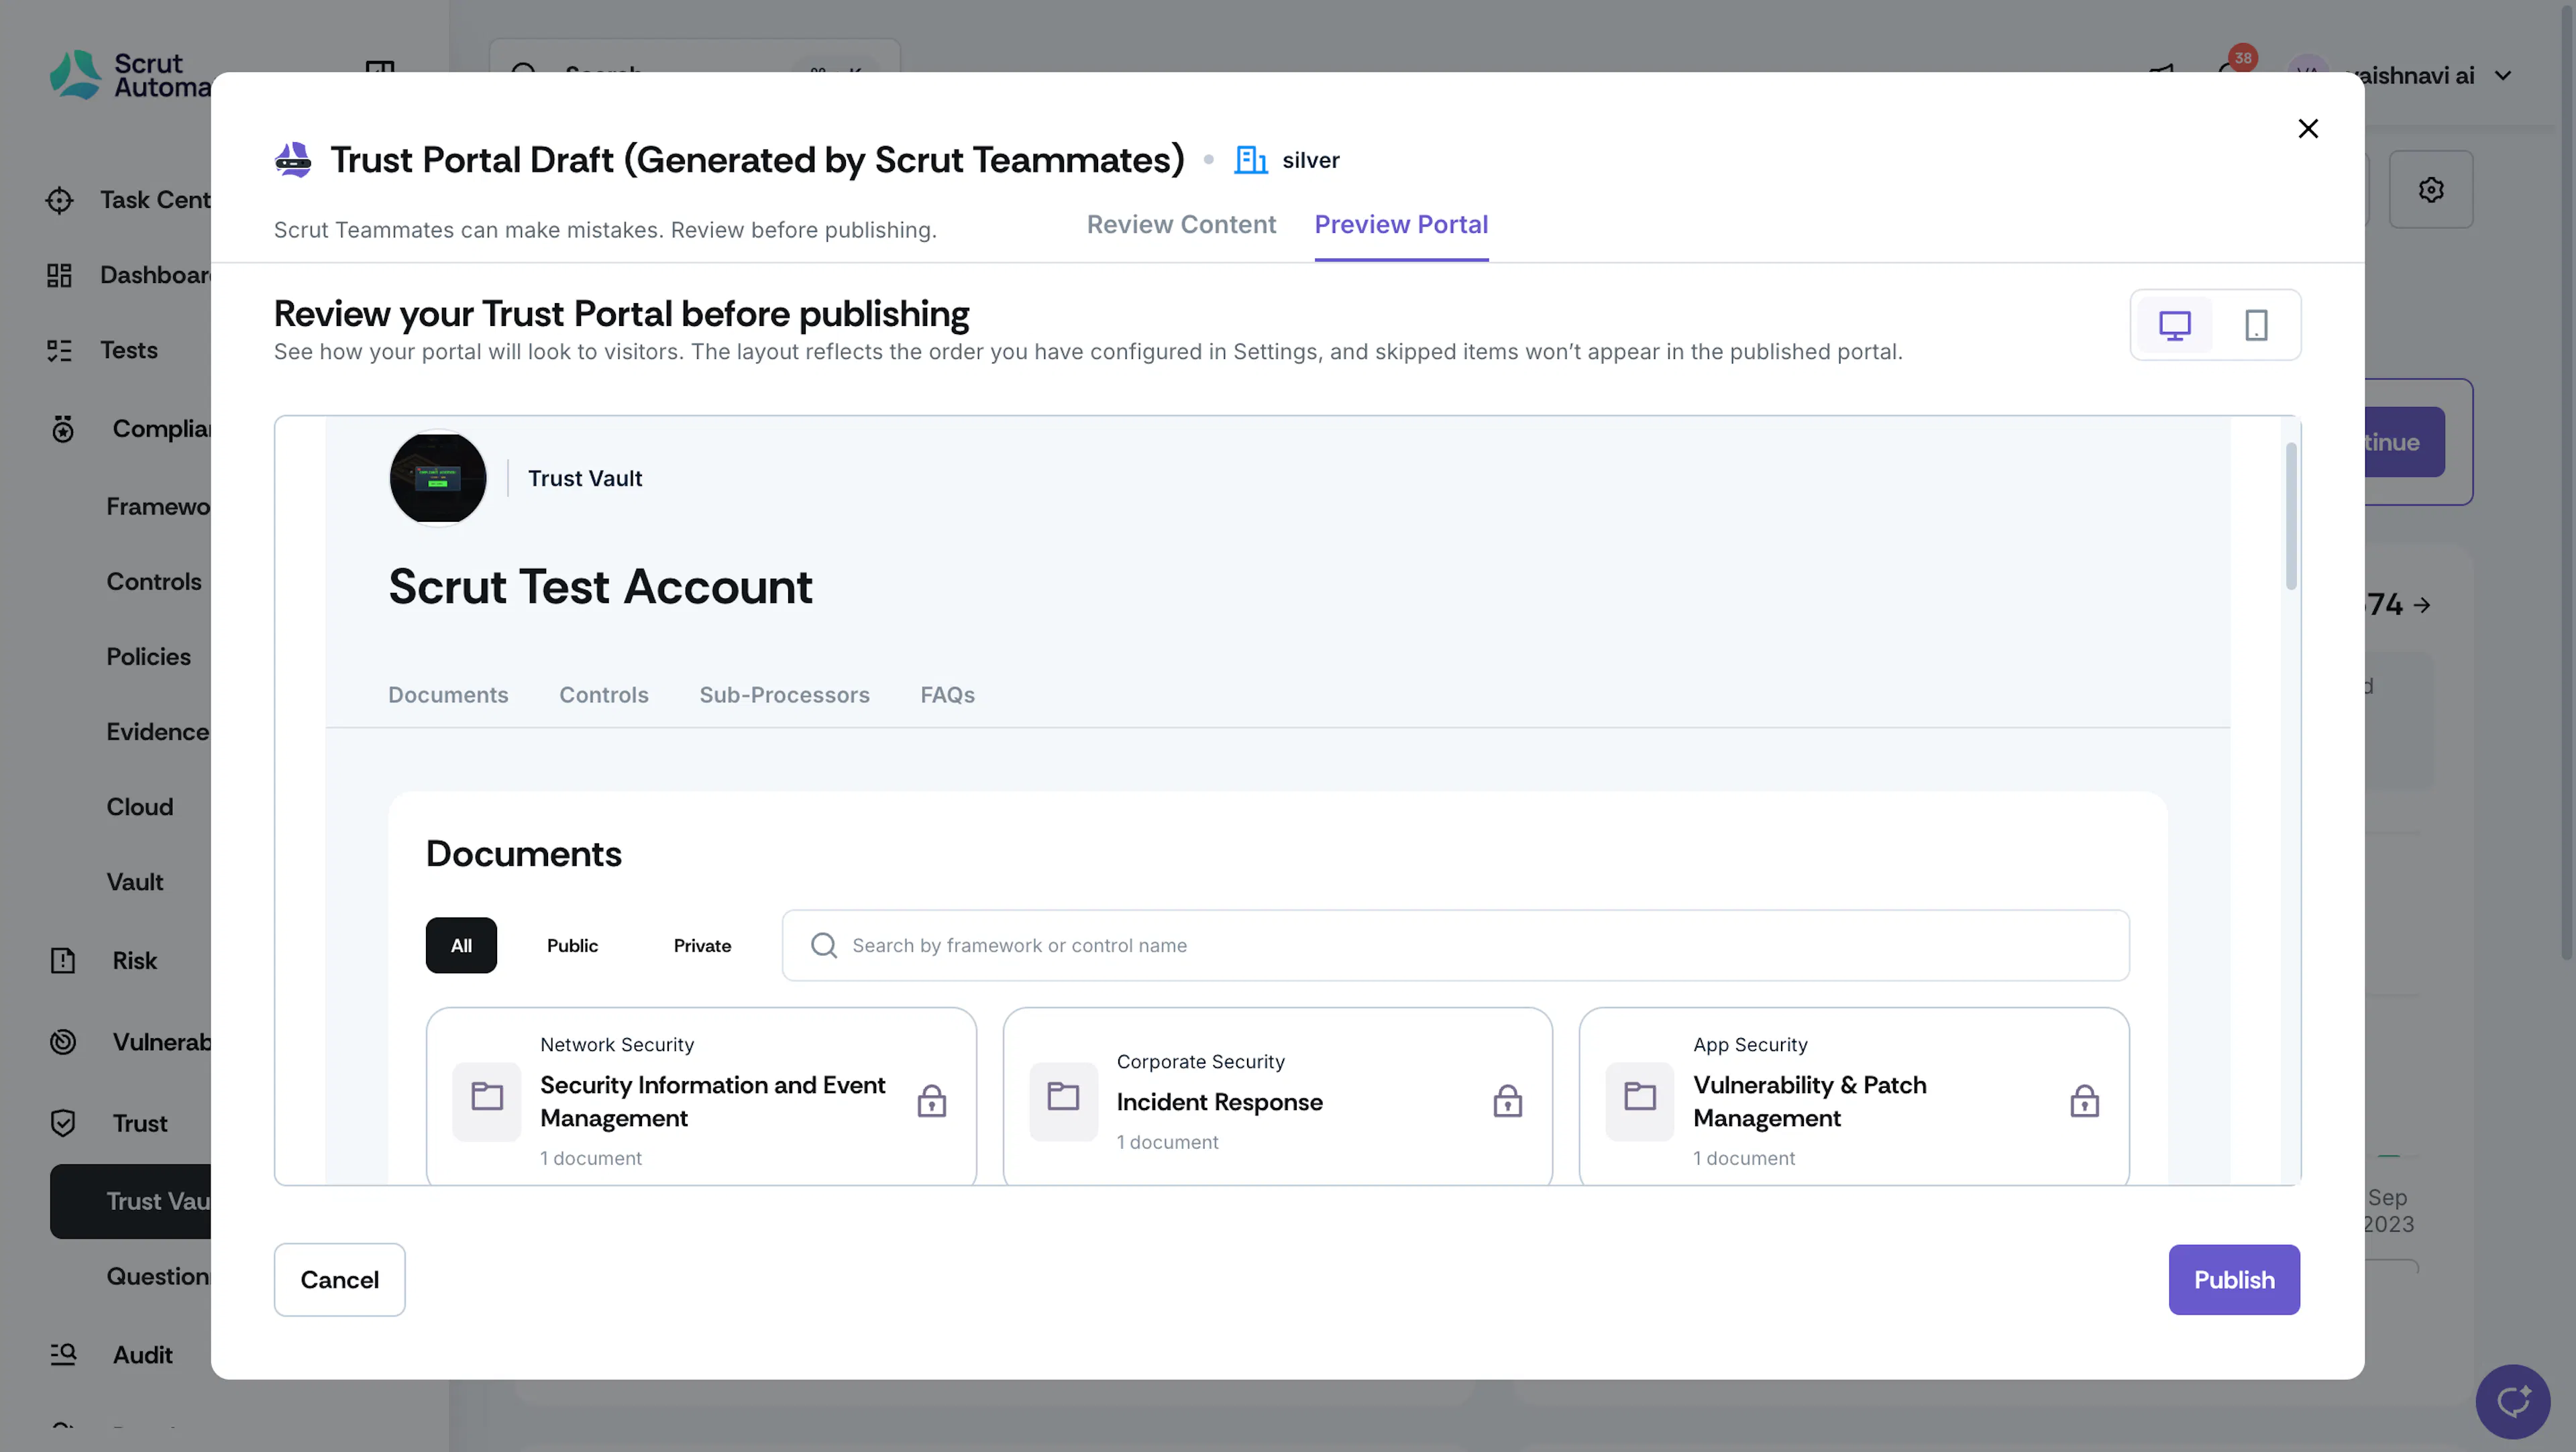Filter documents by Private

tap(702, 945)
